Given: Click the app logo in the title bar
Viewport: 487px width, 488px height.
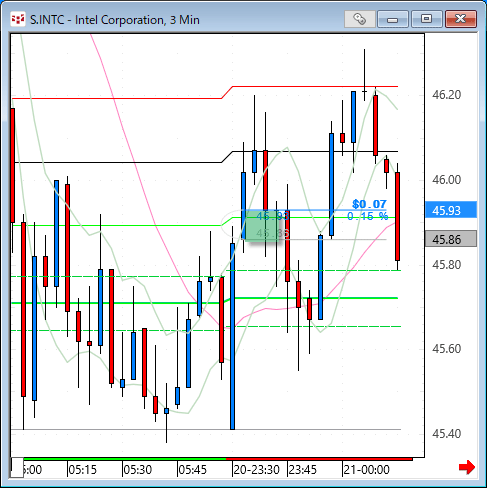Looking at the screenshot, I should (17, 19).
